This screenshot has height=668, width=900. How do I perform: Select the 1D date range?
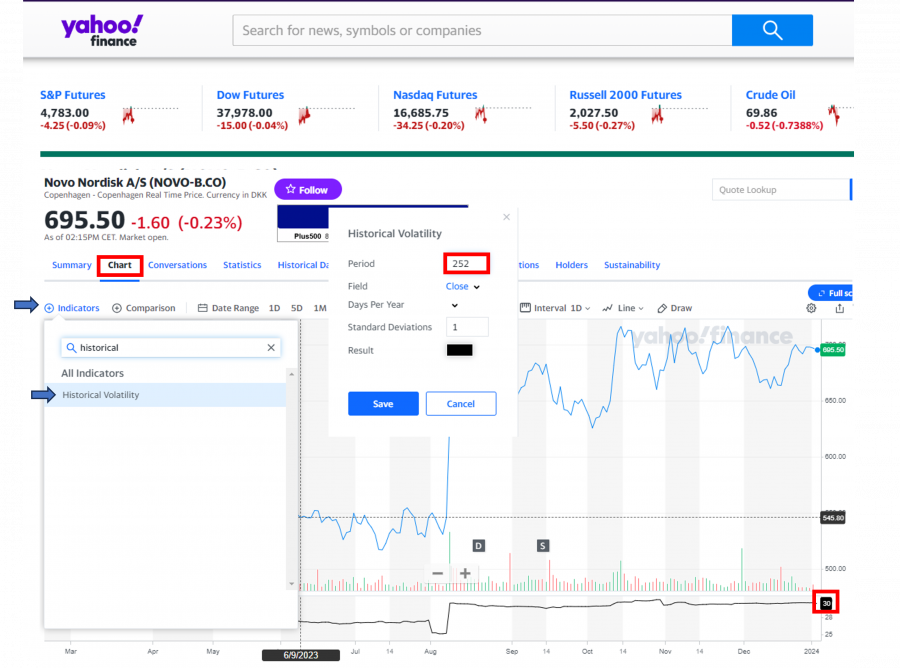[x=274, y=308]
